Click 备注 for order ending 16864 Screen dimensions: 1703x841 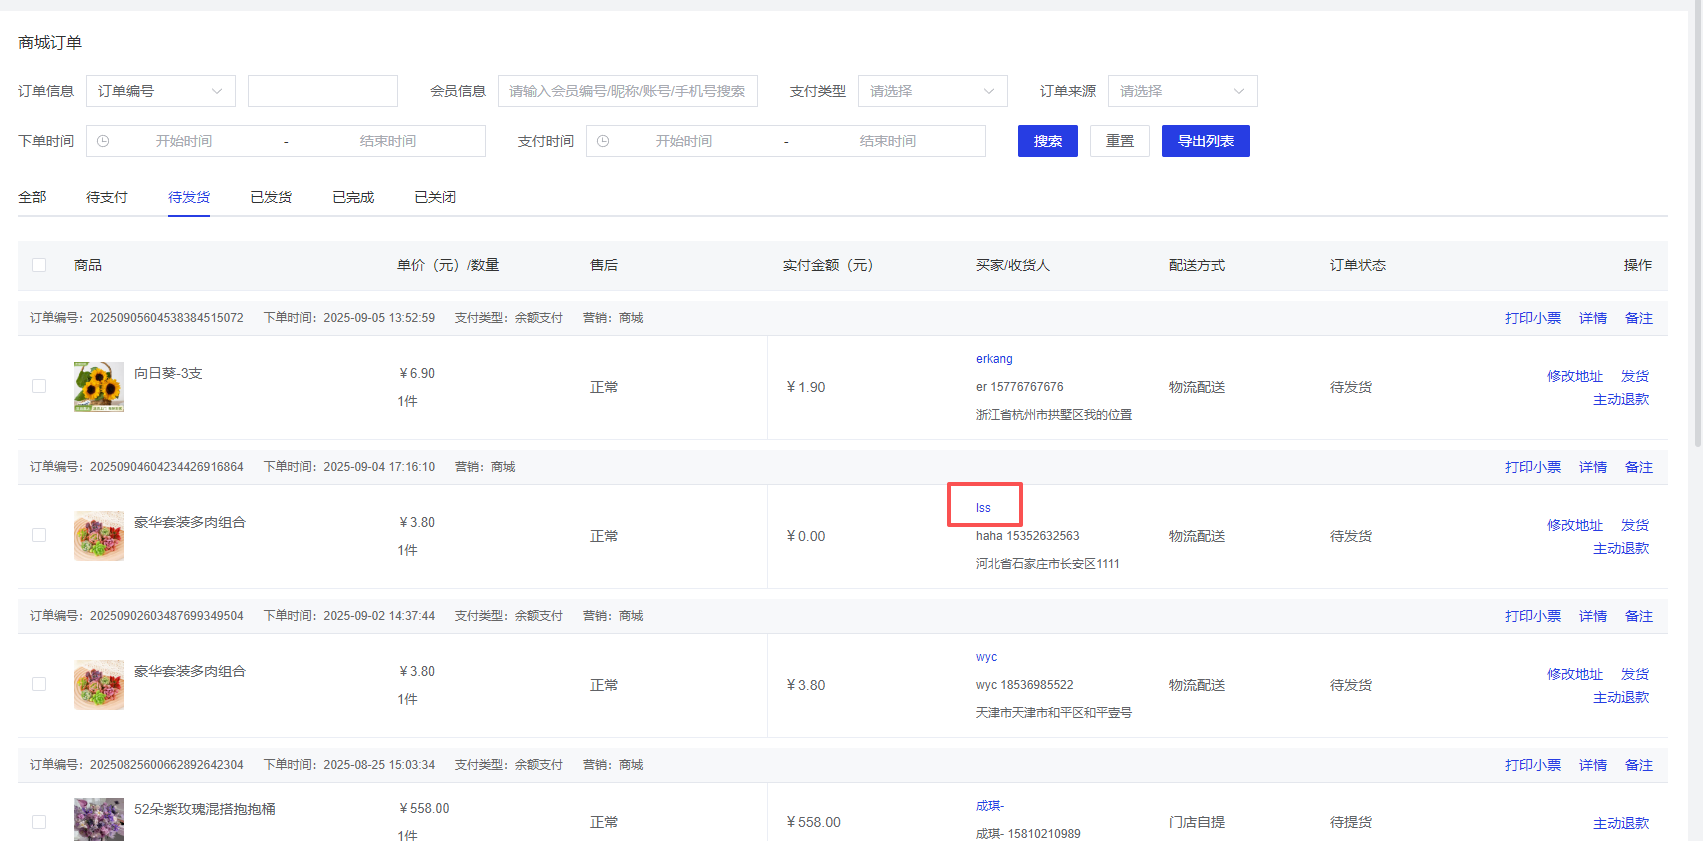click(1639, 467)
